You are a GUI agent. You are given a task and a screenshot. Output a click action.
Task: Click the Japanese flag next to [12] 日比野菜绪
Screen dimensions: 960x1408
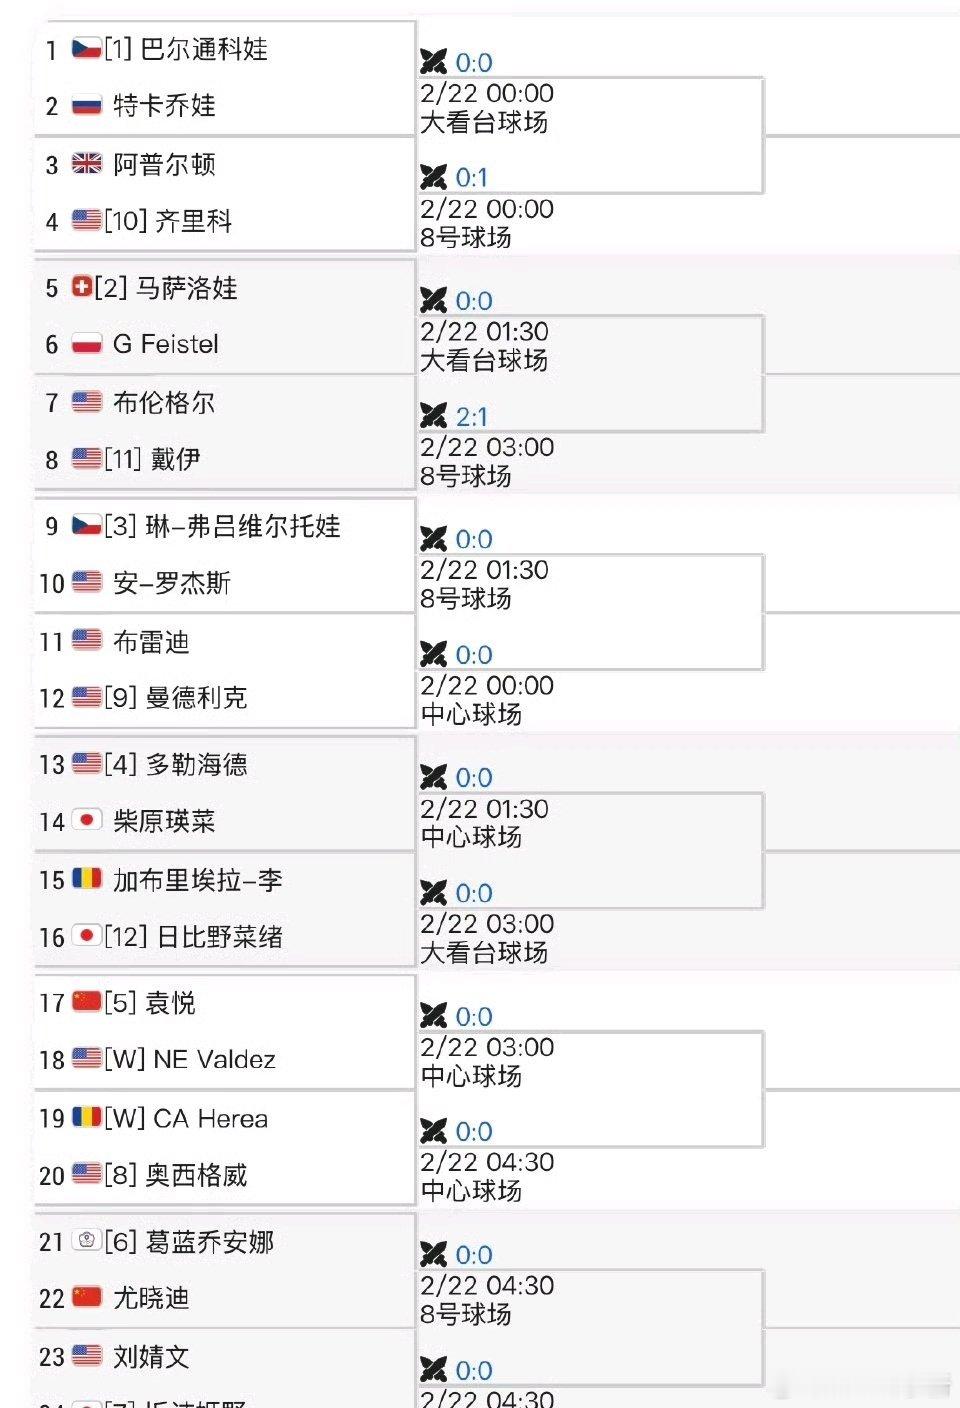[86, 936]
